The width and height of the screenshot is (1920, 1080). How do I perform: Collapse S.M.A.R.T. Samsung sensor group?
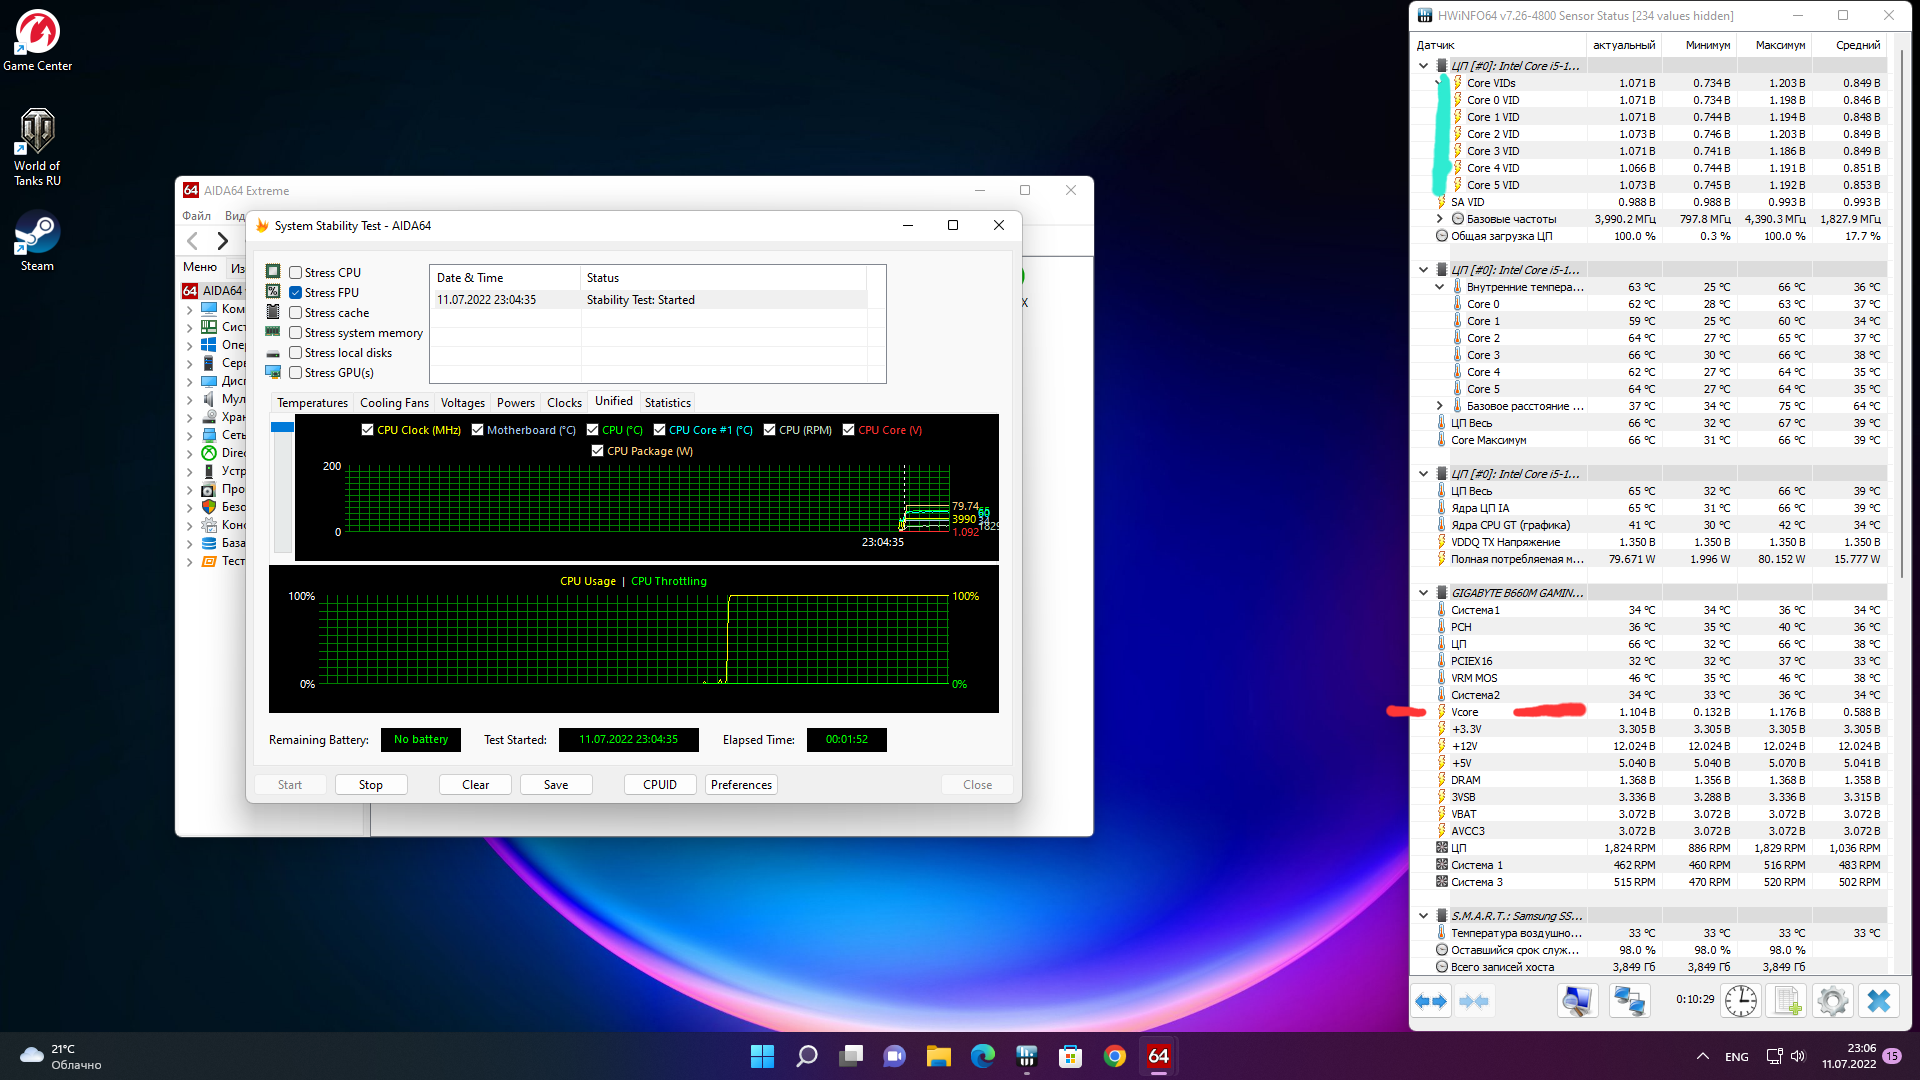point(1424,916)
